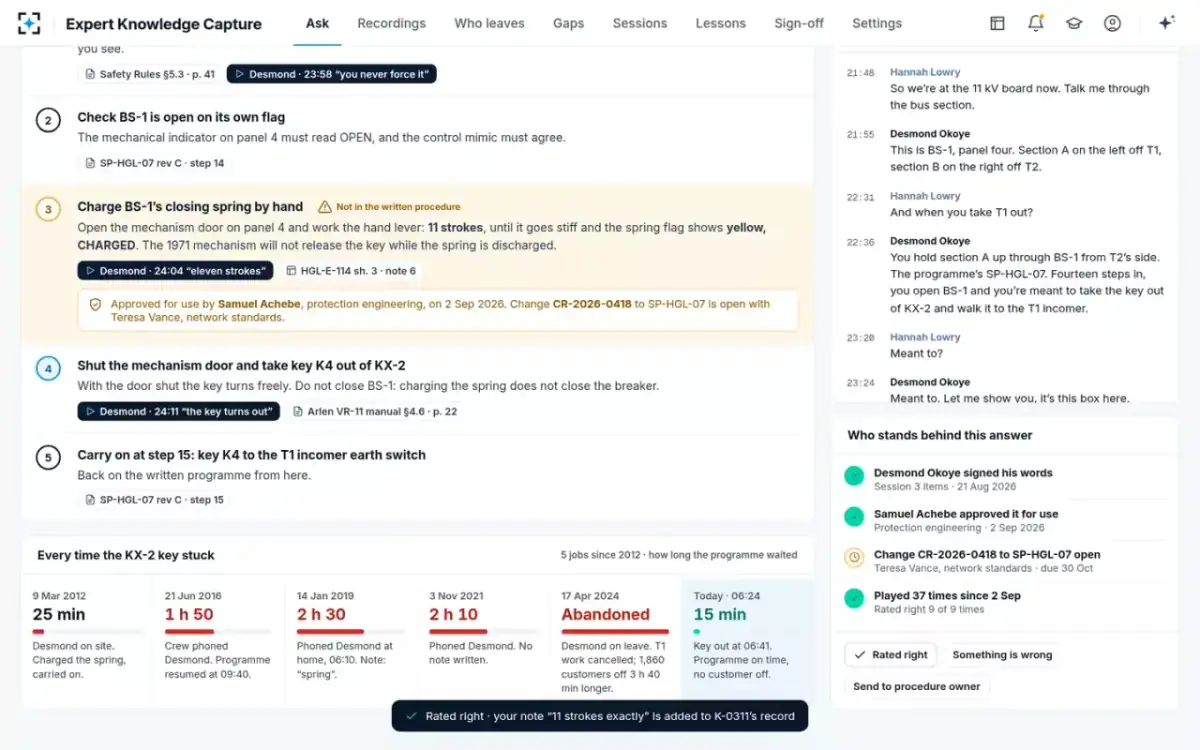Open 'Arlen VR-11 manual §4.6 · p. 22' reference
Image resolution: width=1200 pixels, height=750 pixels.
pyautogui.click(x=376, y=411)
